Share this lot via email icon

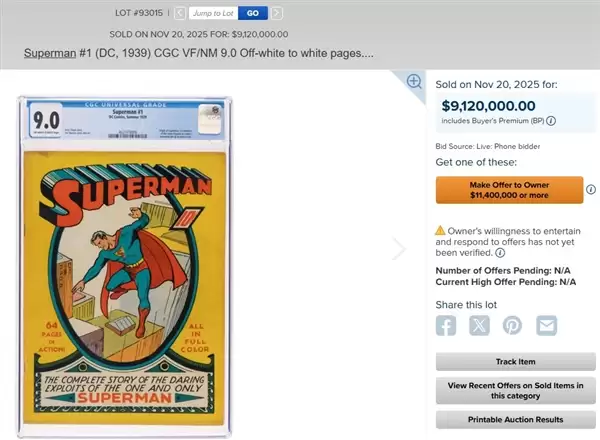point(546,326)
